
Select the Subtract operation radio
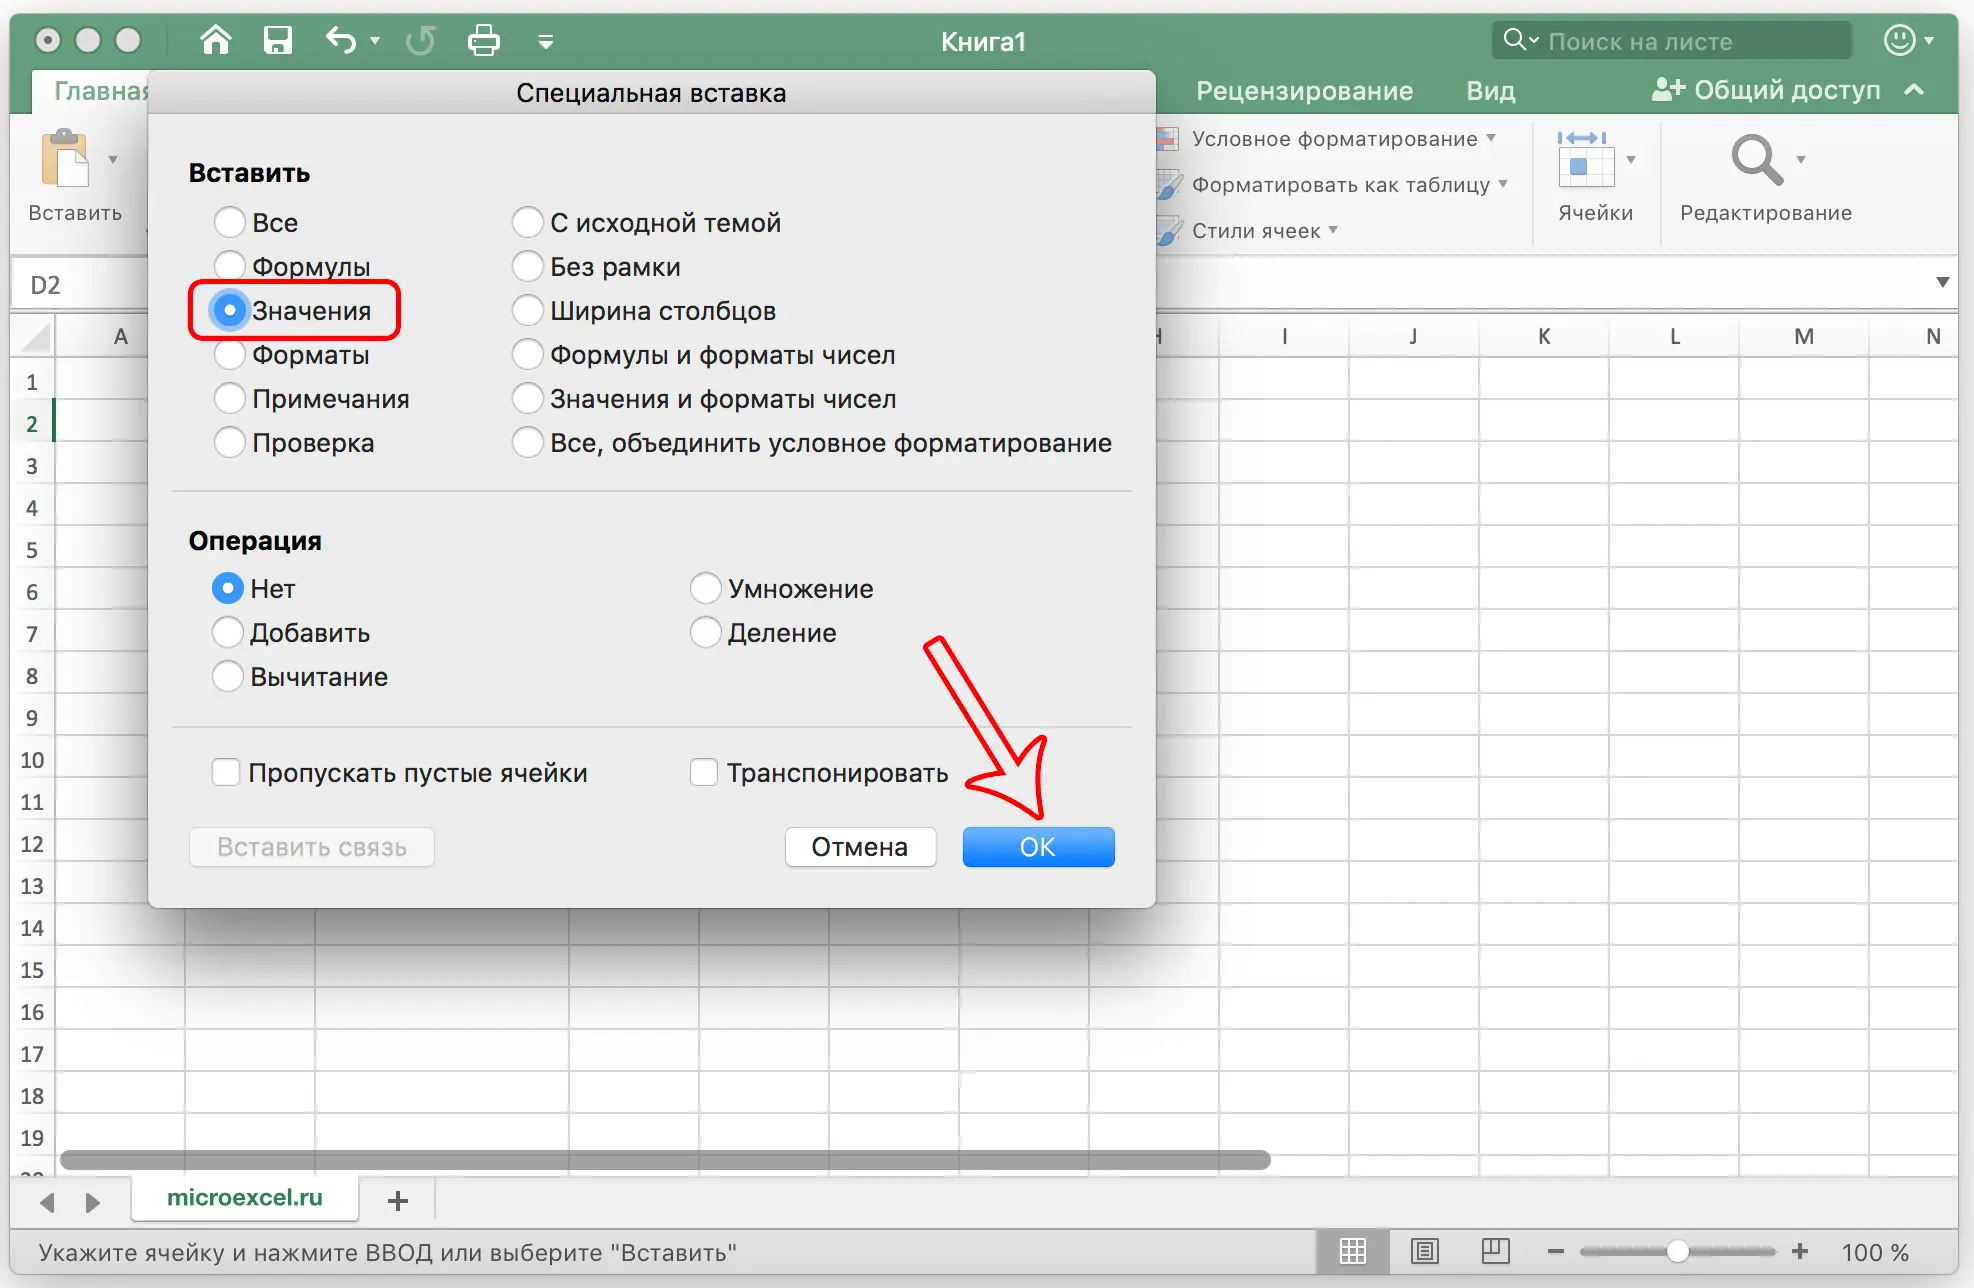click(x=227, y=676)
